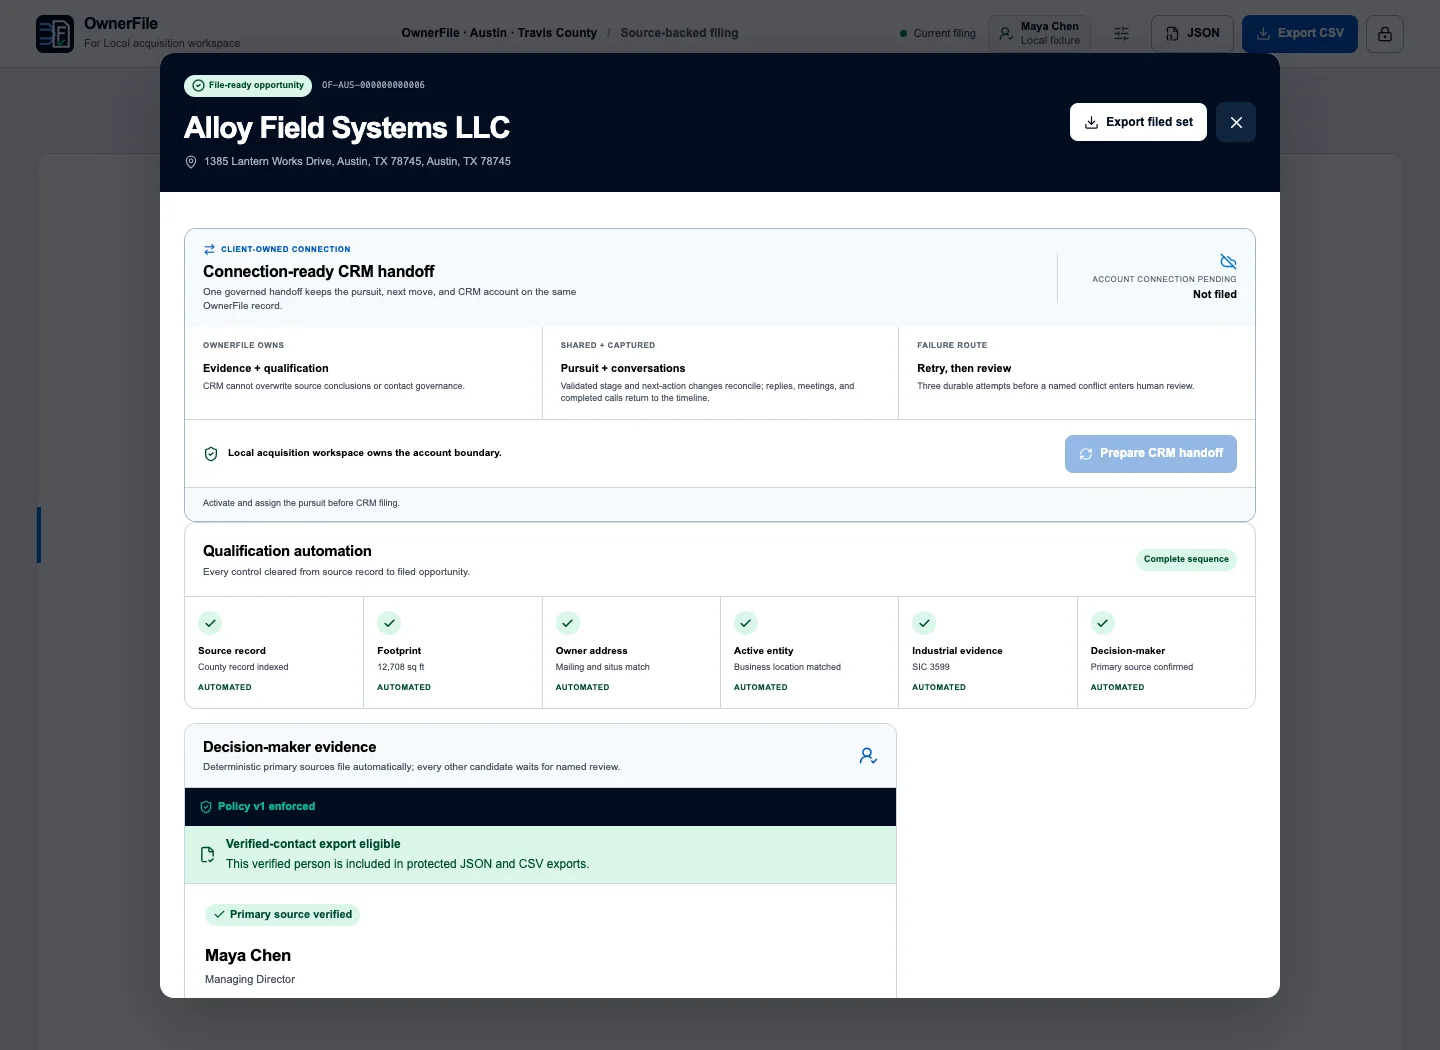Click the Maya Chen decision-maker name
Image resolution: width=1440 pixels, height=1050 pixels.
[248, 956]
